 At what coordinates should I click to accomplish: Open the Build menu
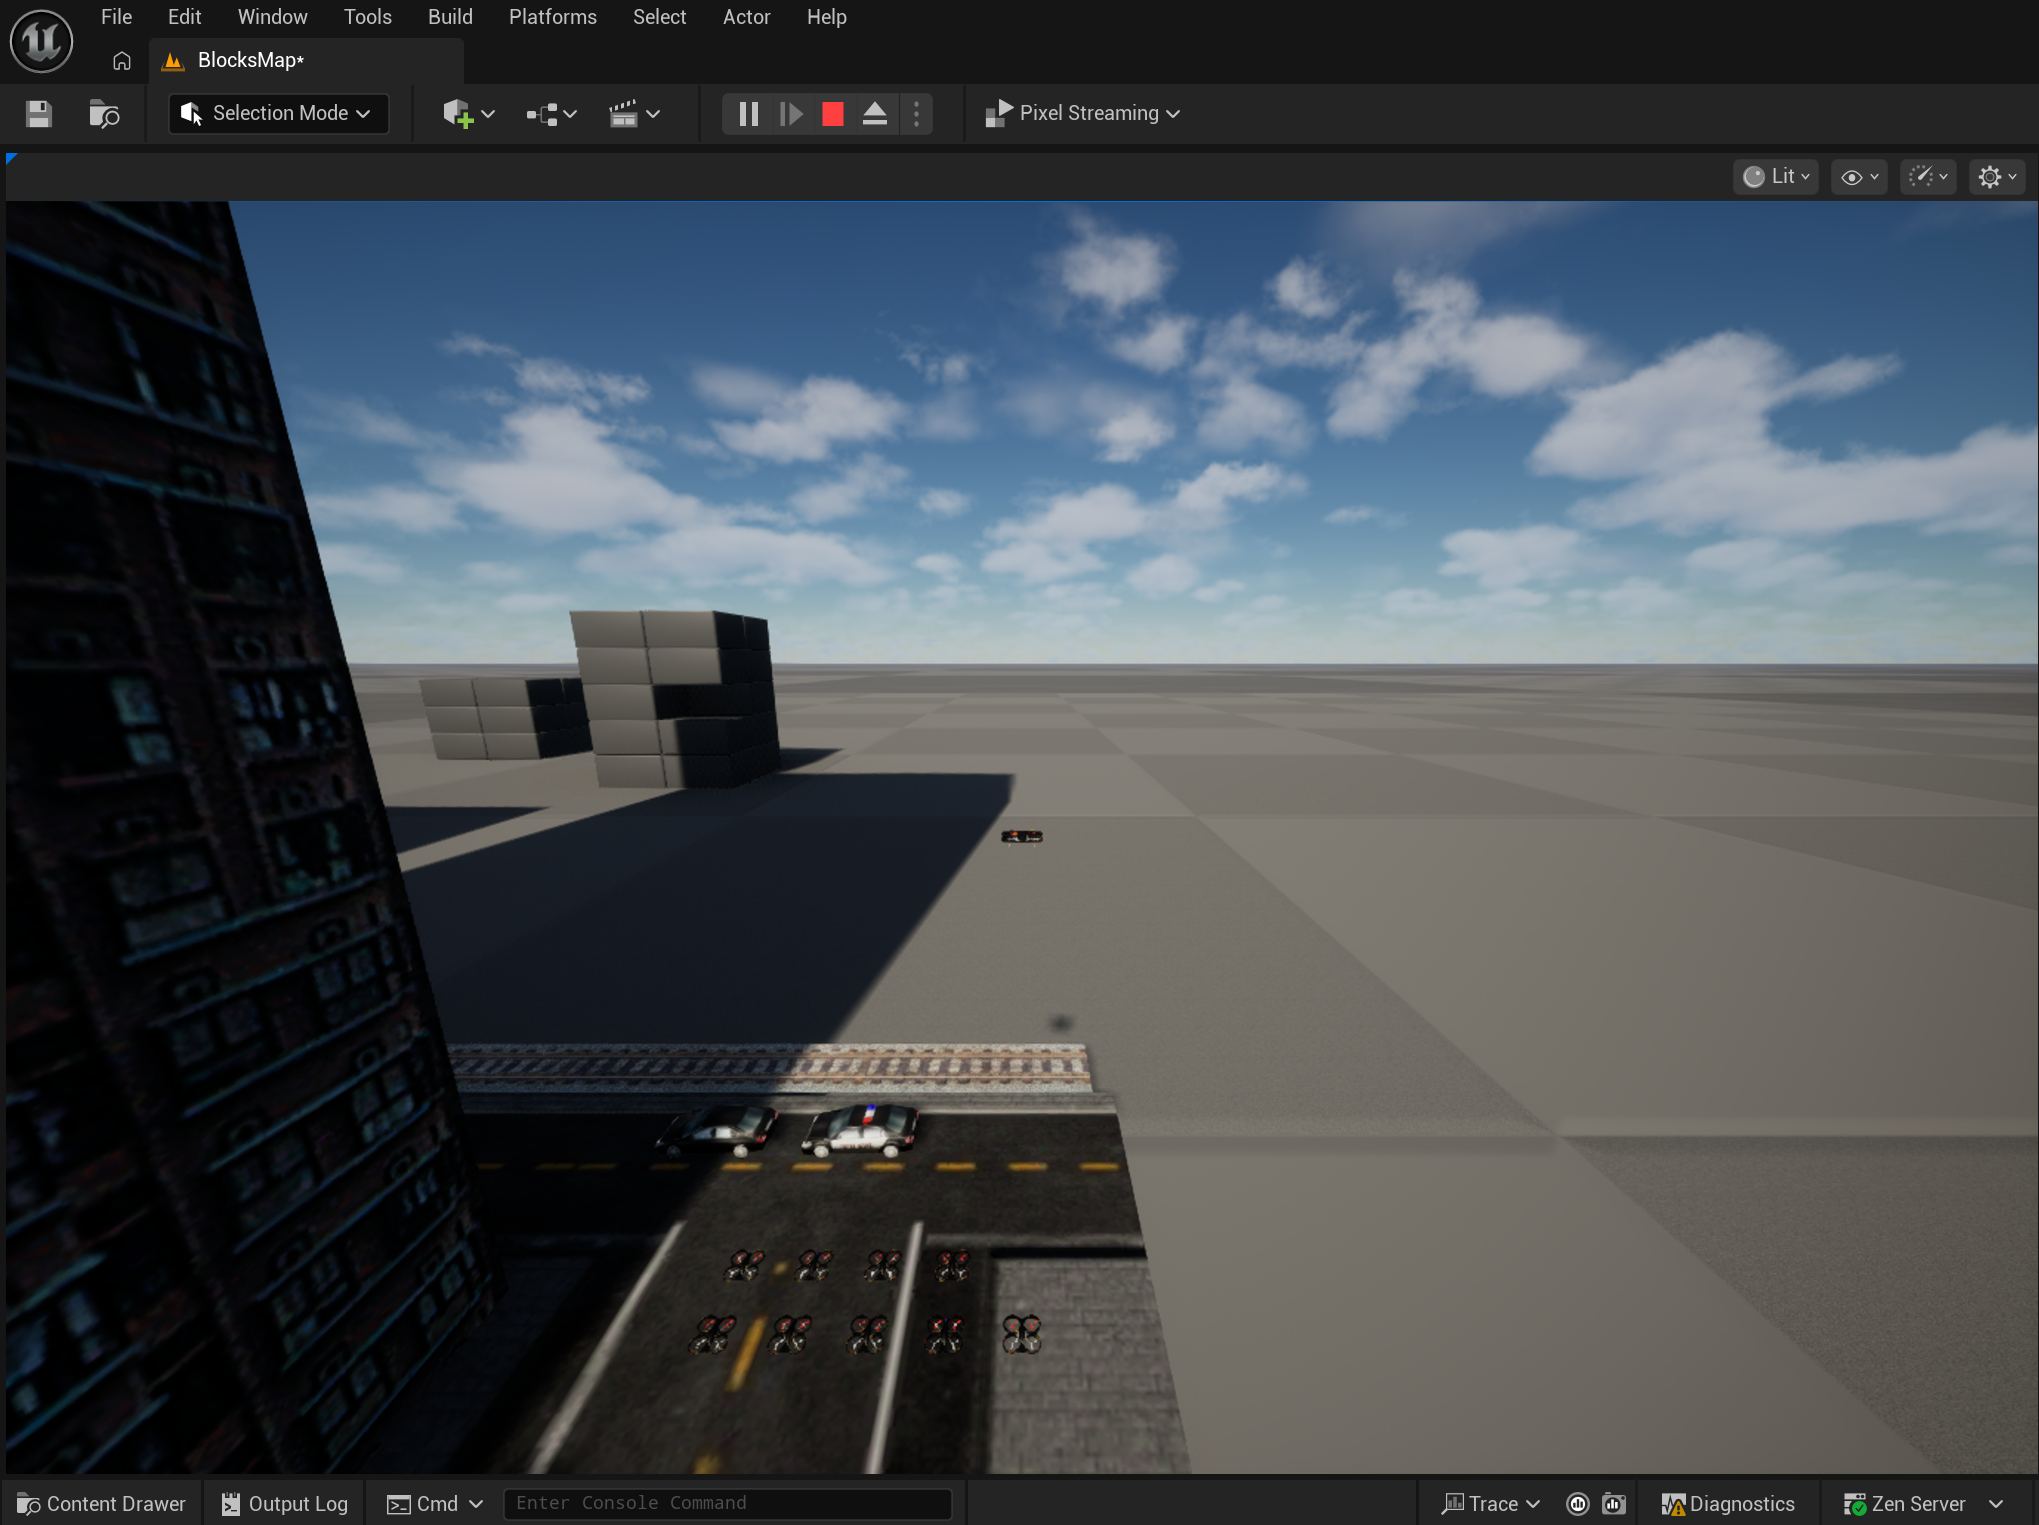coord(450,17)
